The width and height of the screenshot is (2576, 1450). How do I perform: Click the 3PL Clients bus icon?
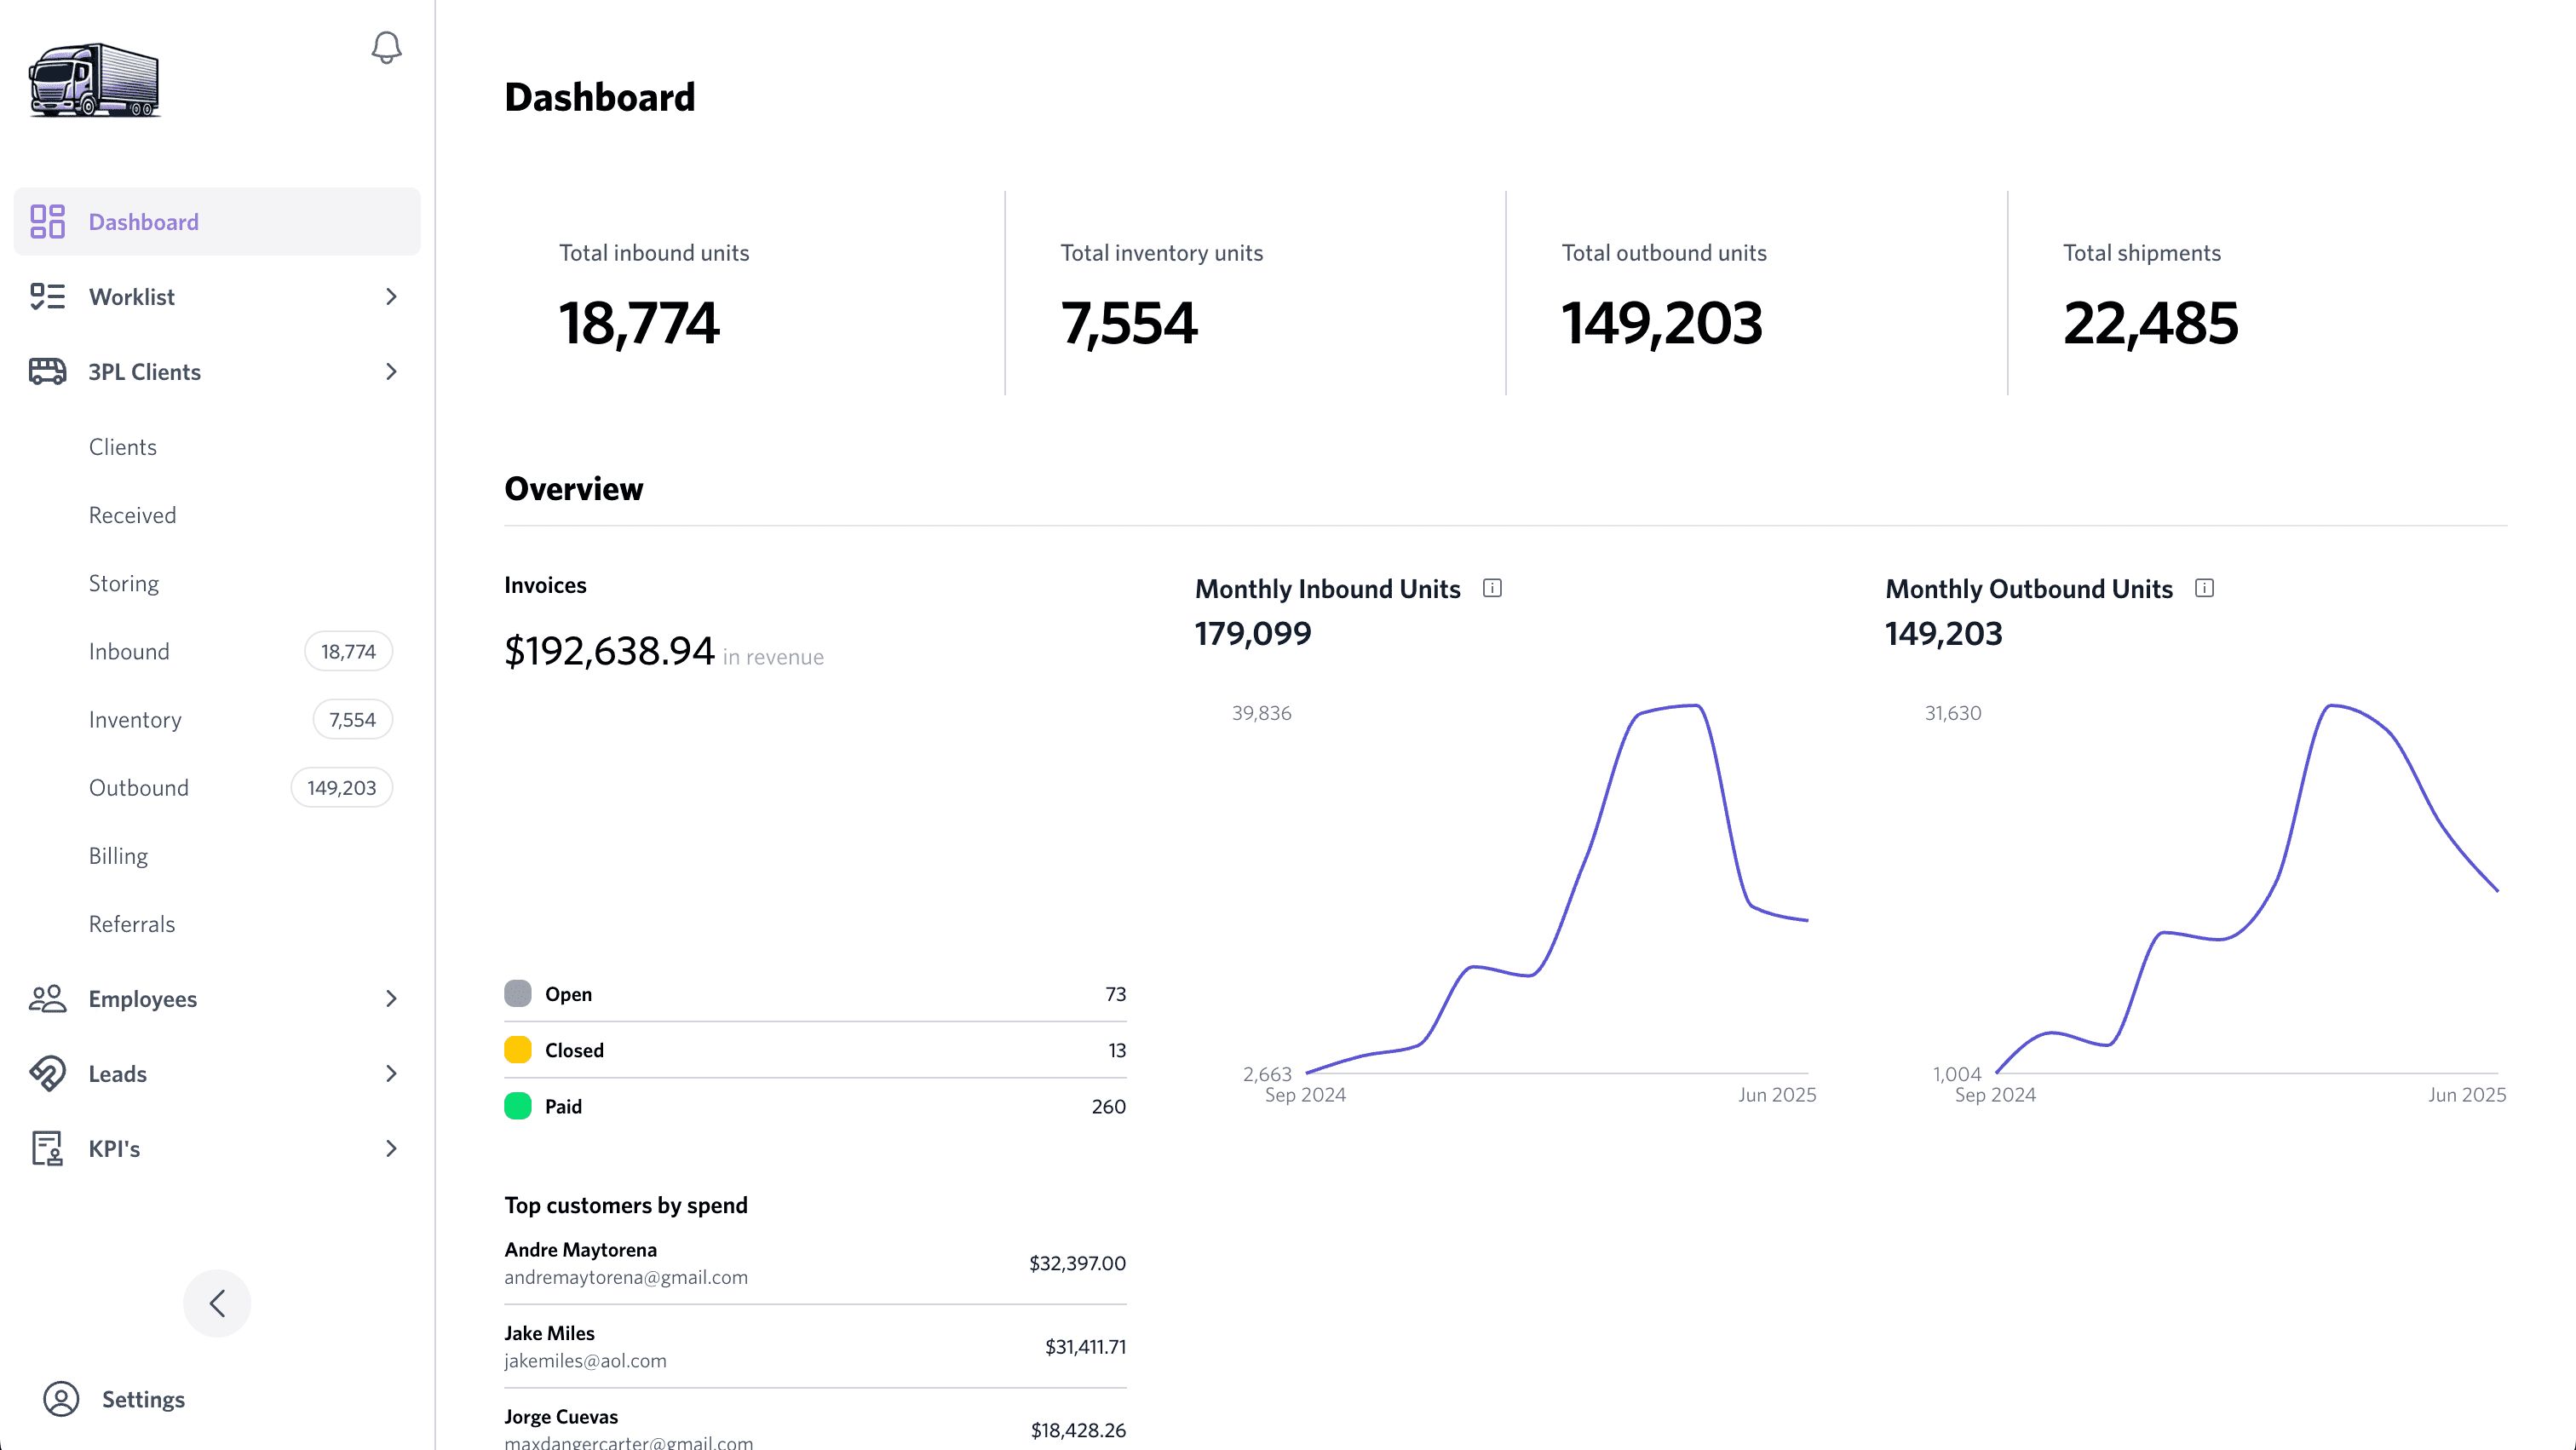point(47,371)
